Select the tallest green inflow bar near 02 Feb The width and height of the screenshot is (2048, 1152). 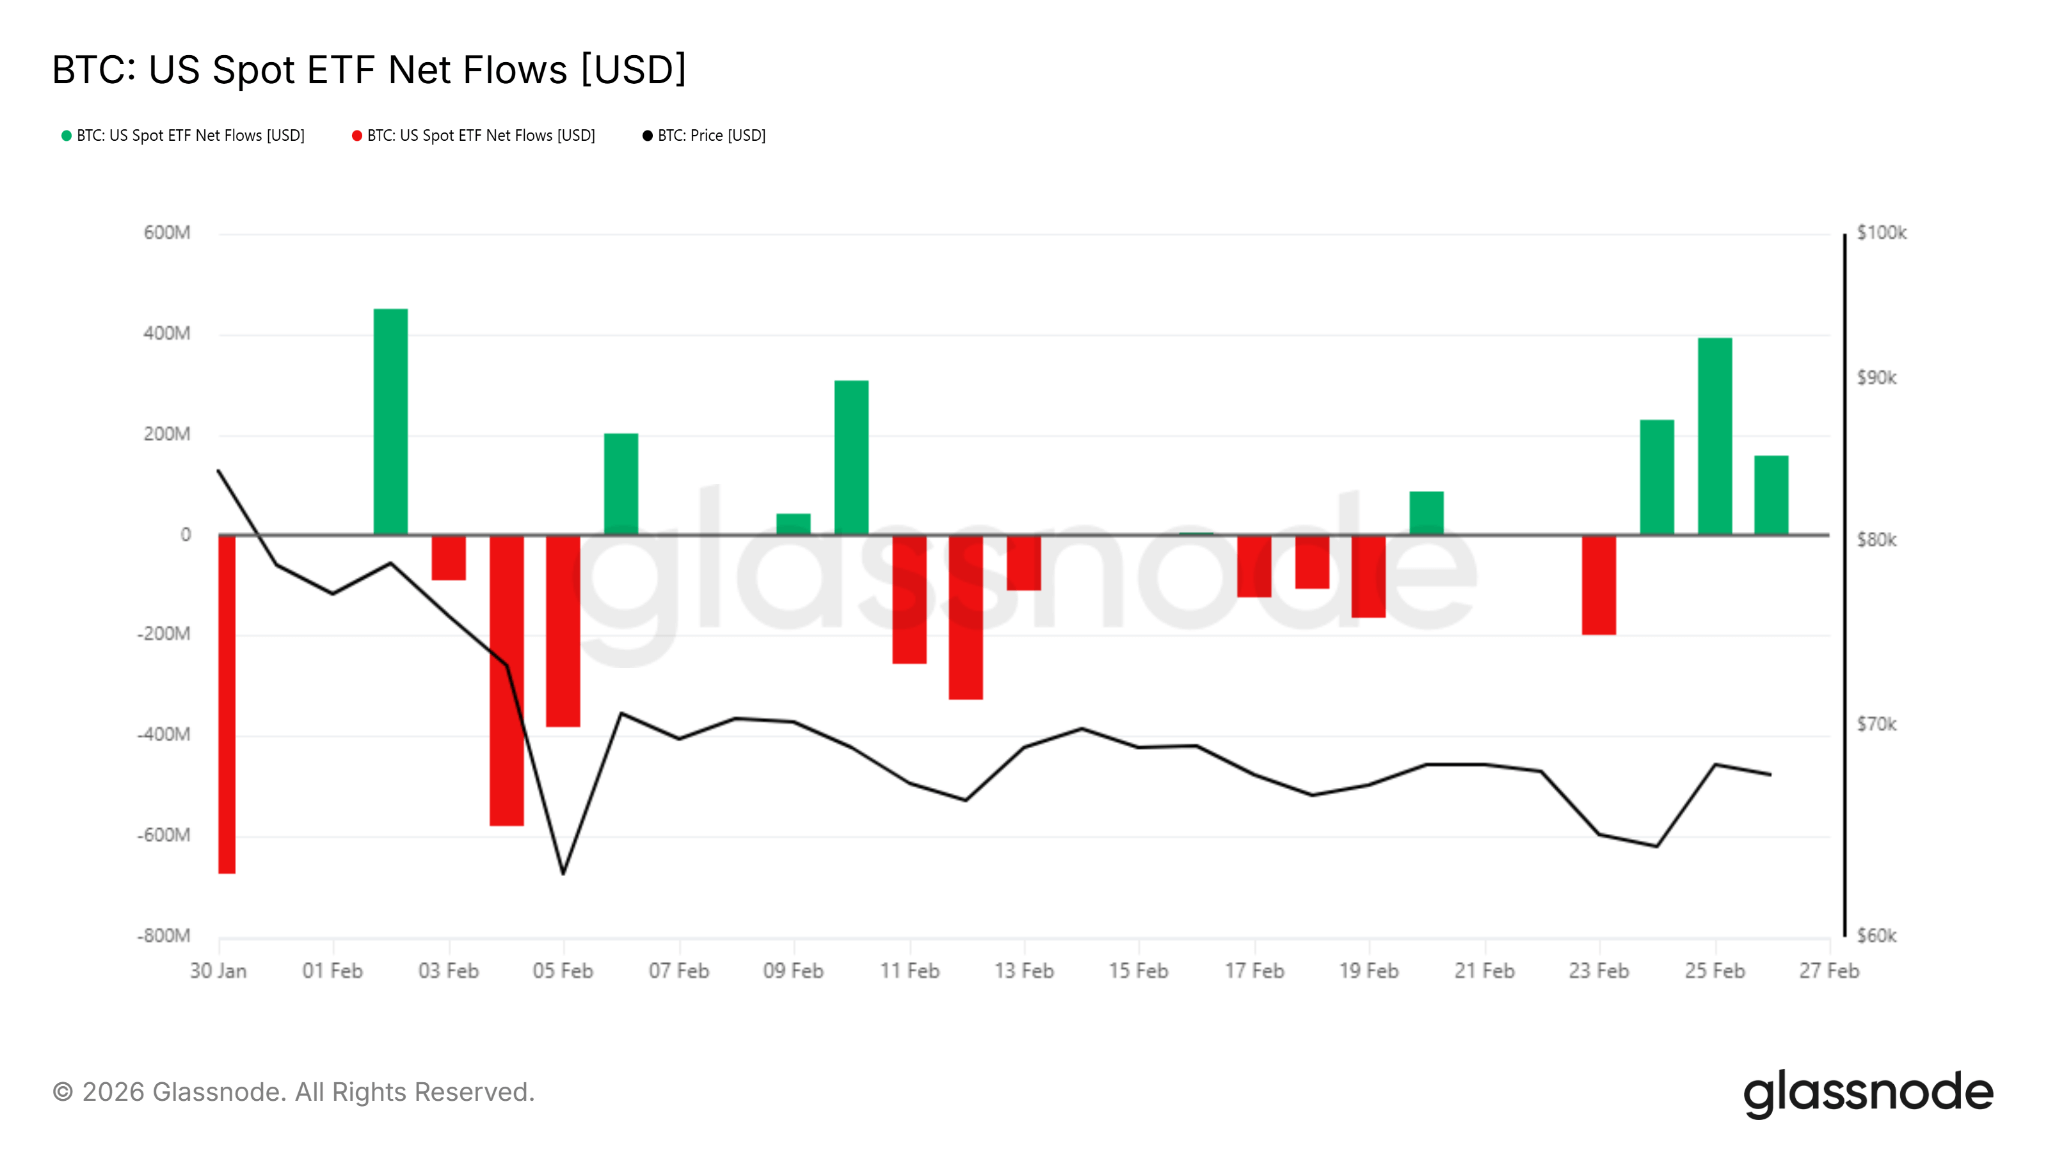[391, 420]
